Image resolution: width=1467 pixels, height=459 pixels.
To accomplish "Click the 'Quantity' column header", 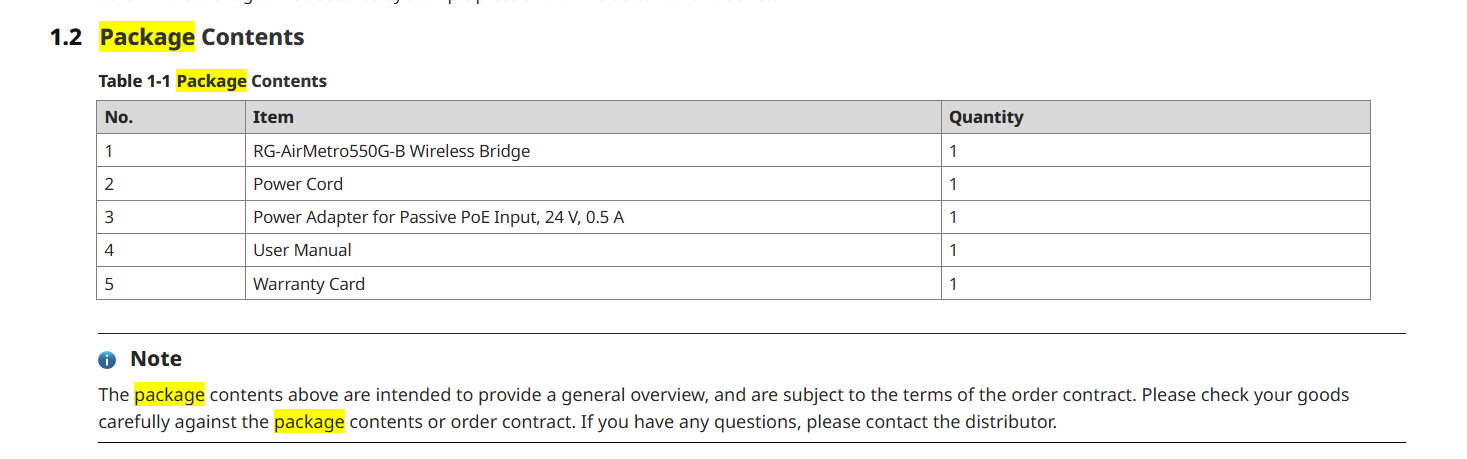I will [1156, 117].
